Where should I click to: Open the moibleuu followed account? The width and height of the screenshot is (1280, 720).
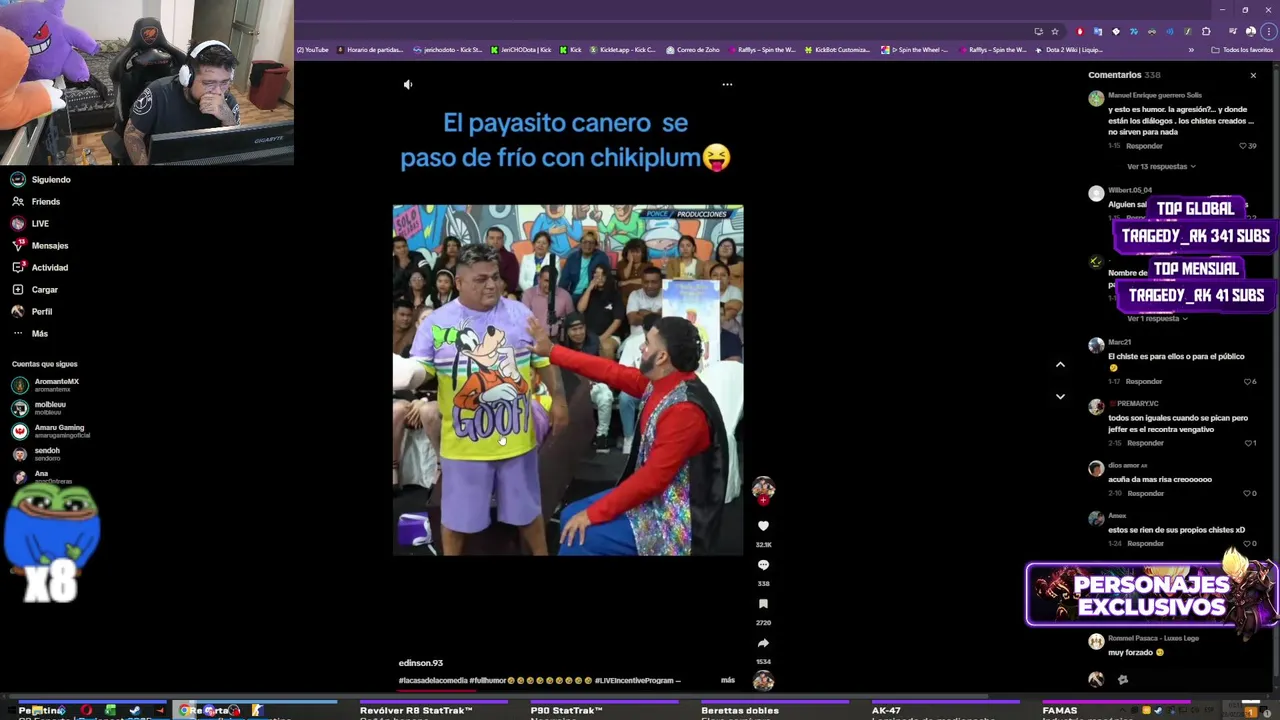pos(40,408)
